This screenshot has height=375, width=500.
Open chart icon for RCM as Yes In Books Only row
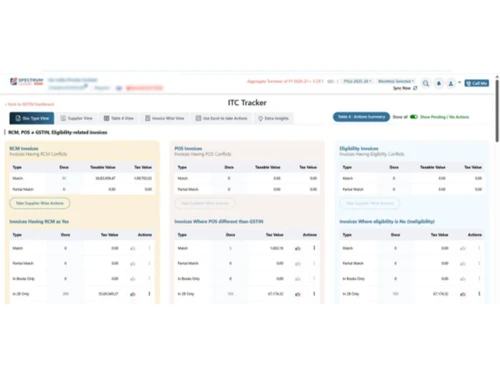tap(133, 279)
